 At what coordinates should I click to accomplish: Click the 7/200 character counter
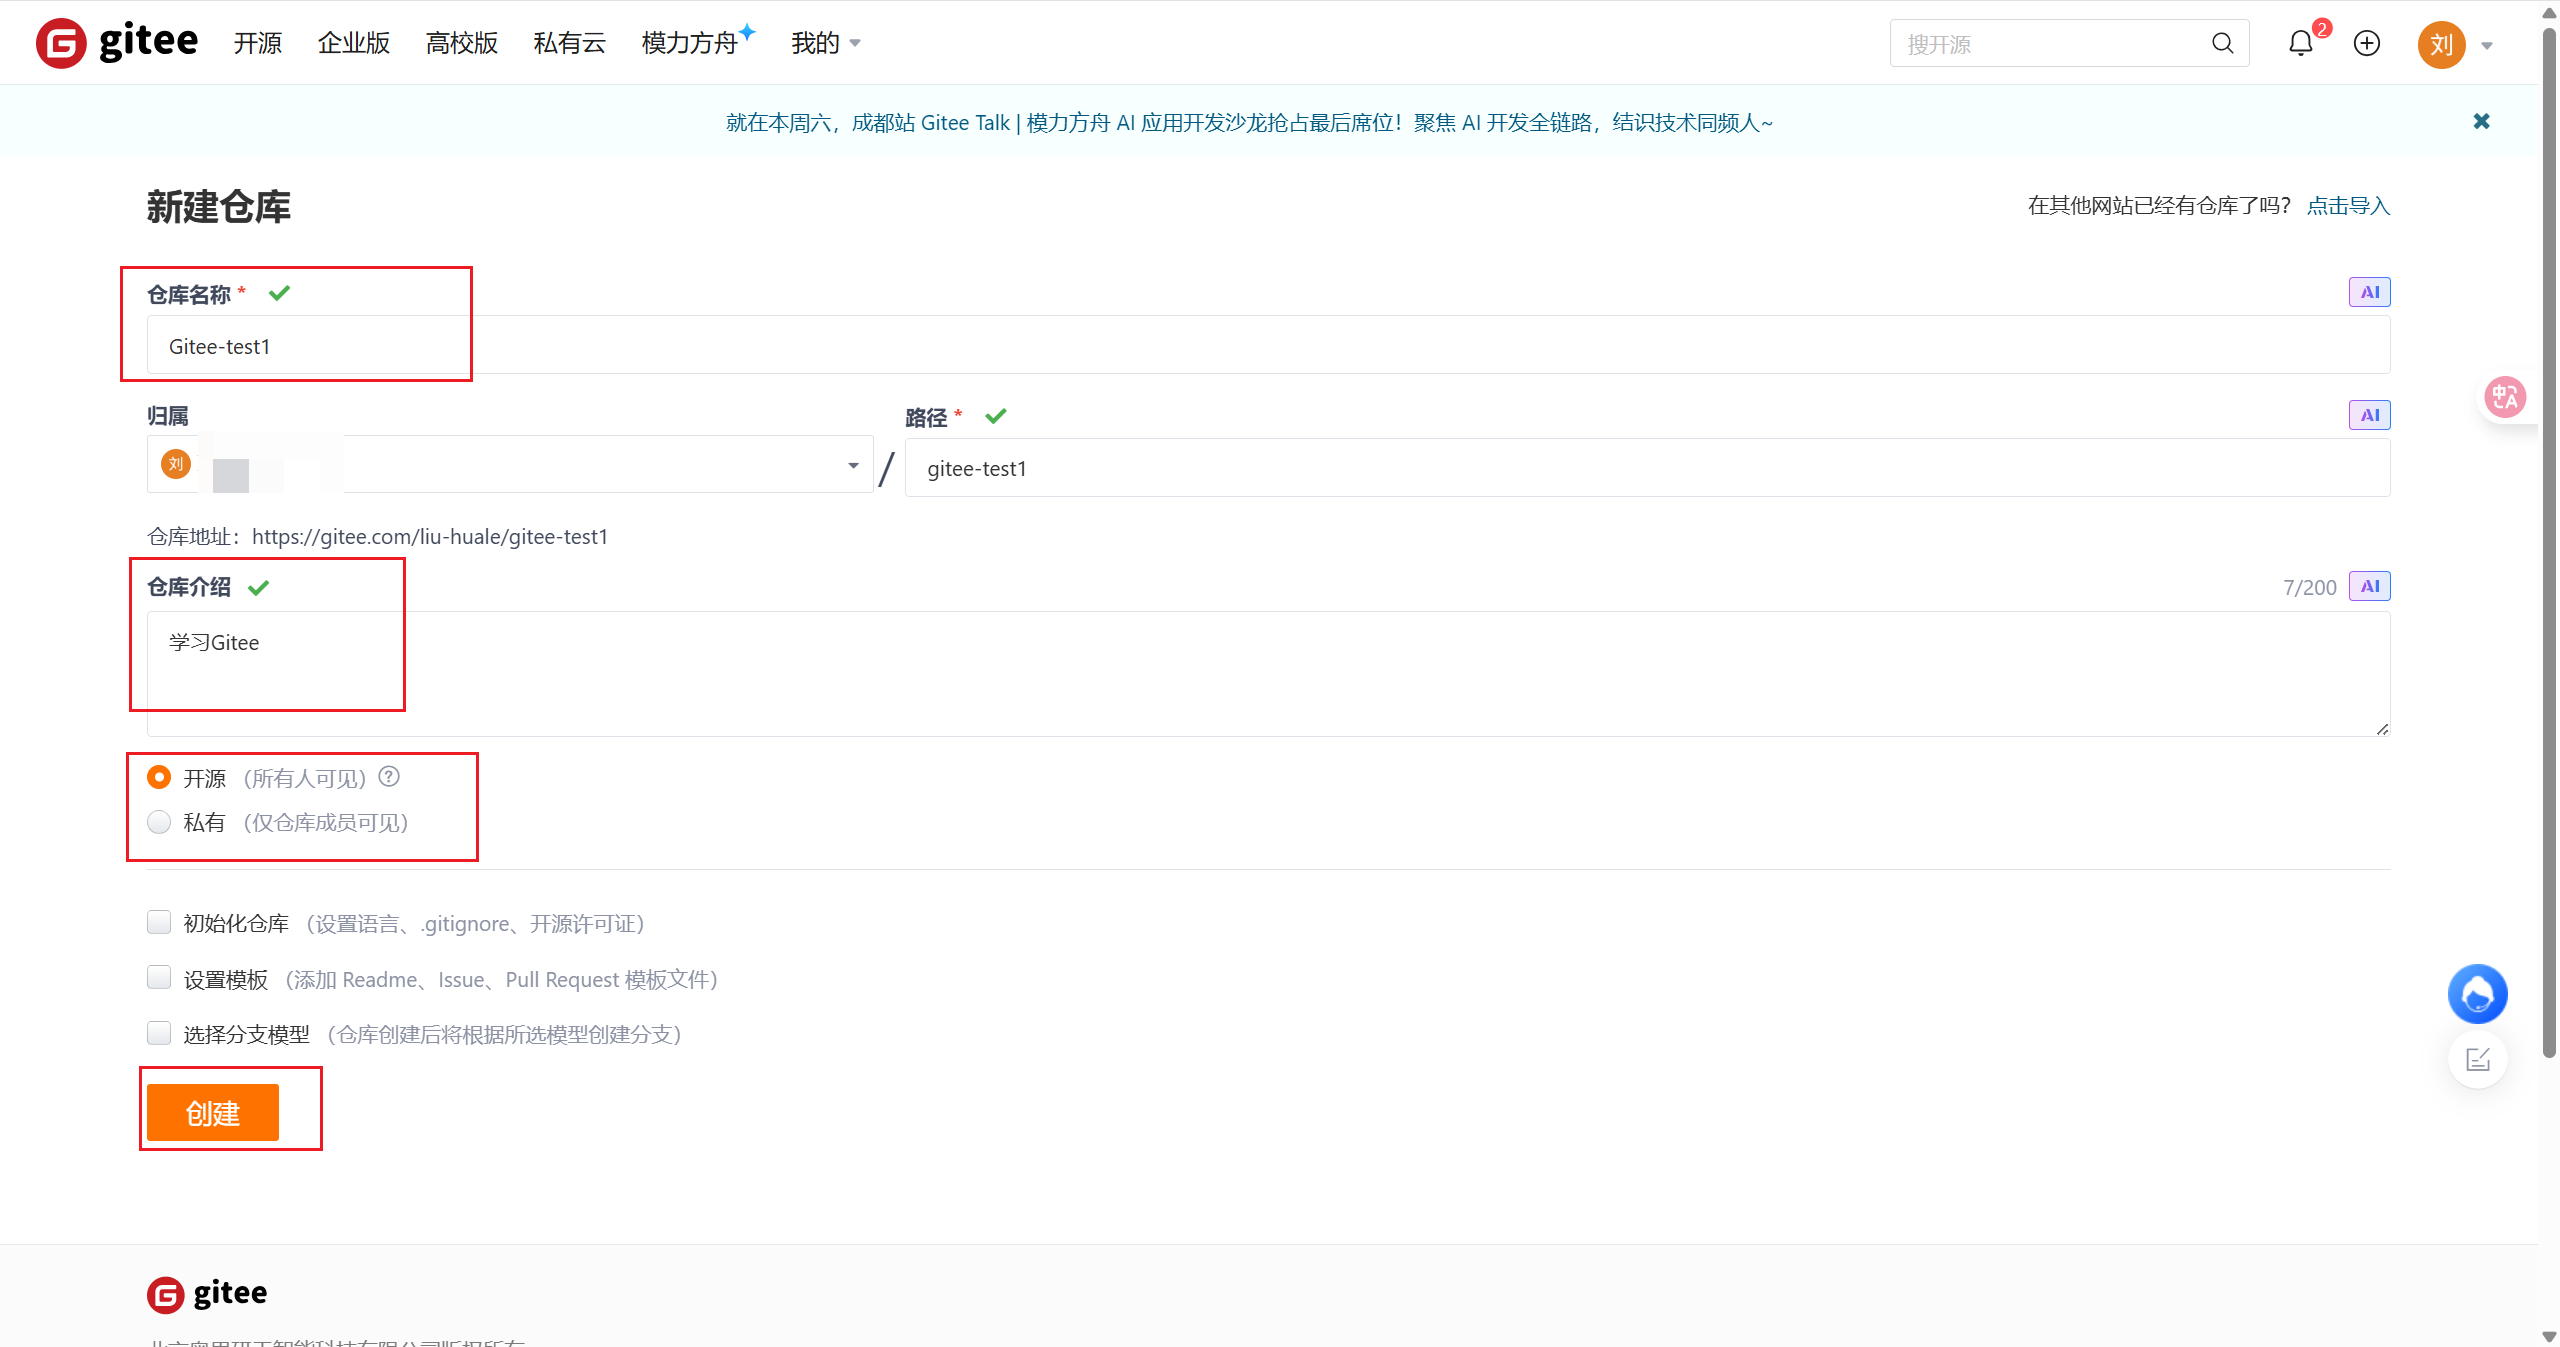pos(2310,588)
